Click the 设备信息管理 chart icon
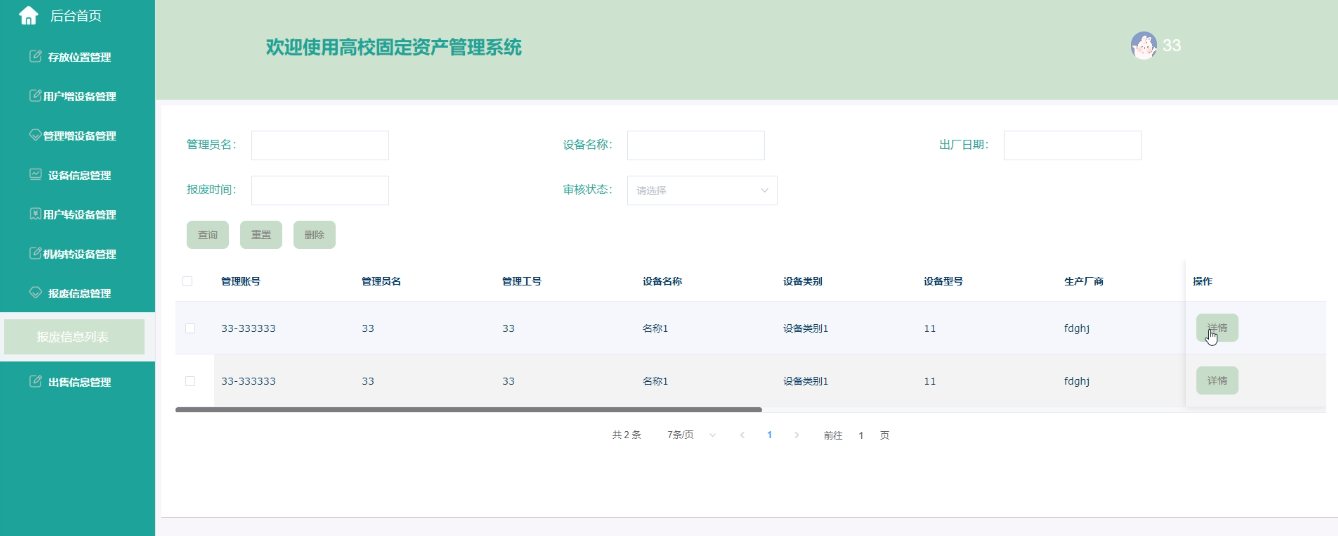 [36, 174]
